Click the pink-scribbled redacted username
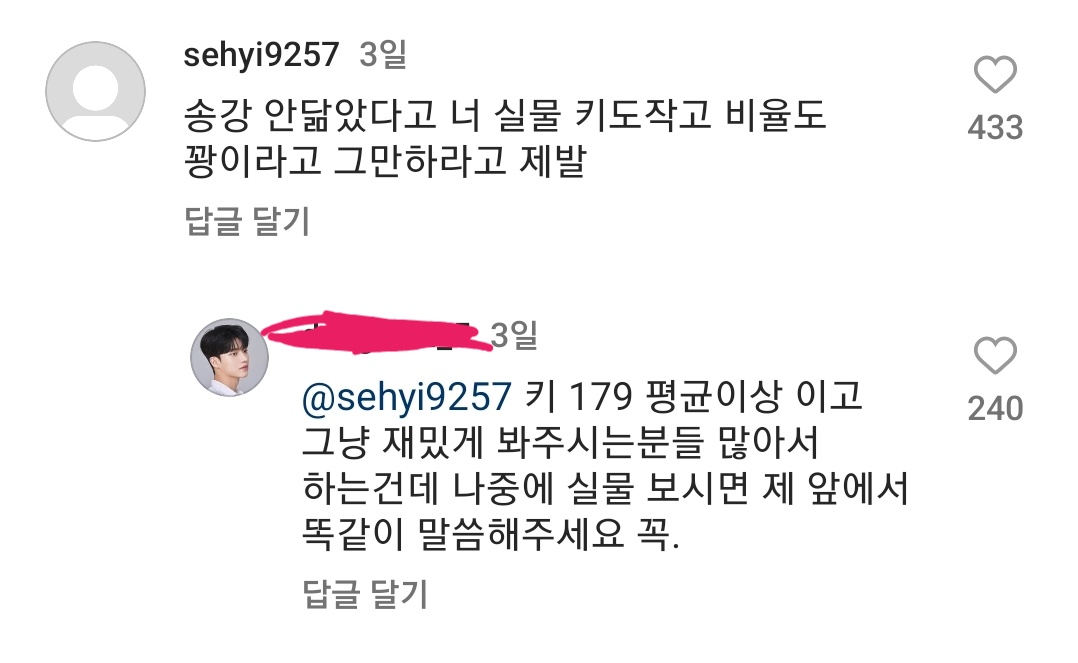This screenshot has height=663, width=1078. click(377, 333)
